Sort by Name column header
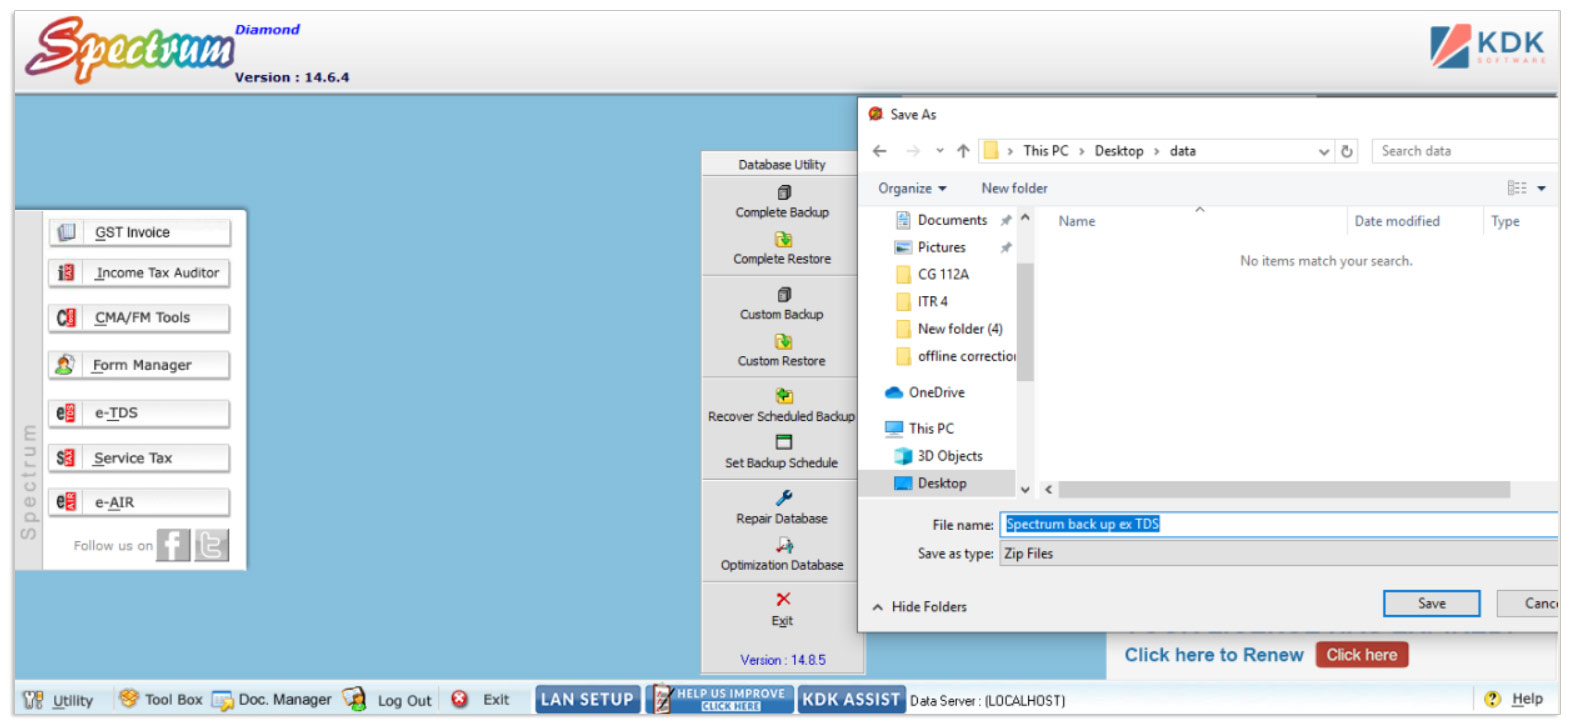The height and width of the screenshot is (725, 1578). pos(1077,221)
